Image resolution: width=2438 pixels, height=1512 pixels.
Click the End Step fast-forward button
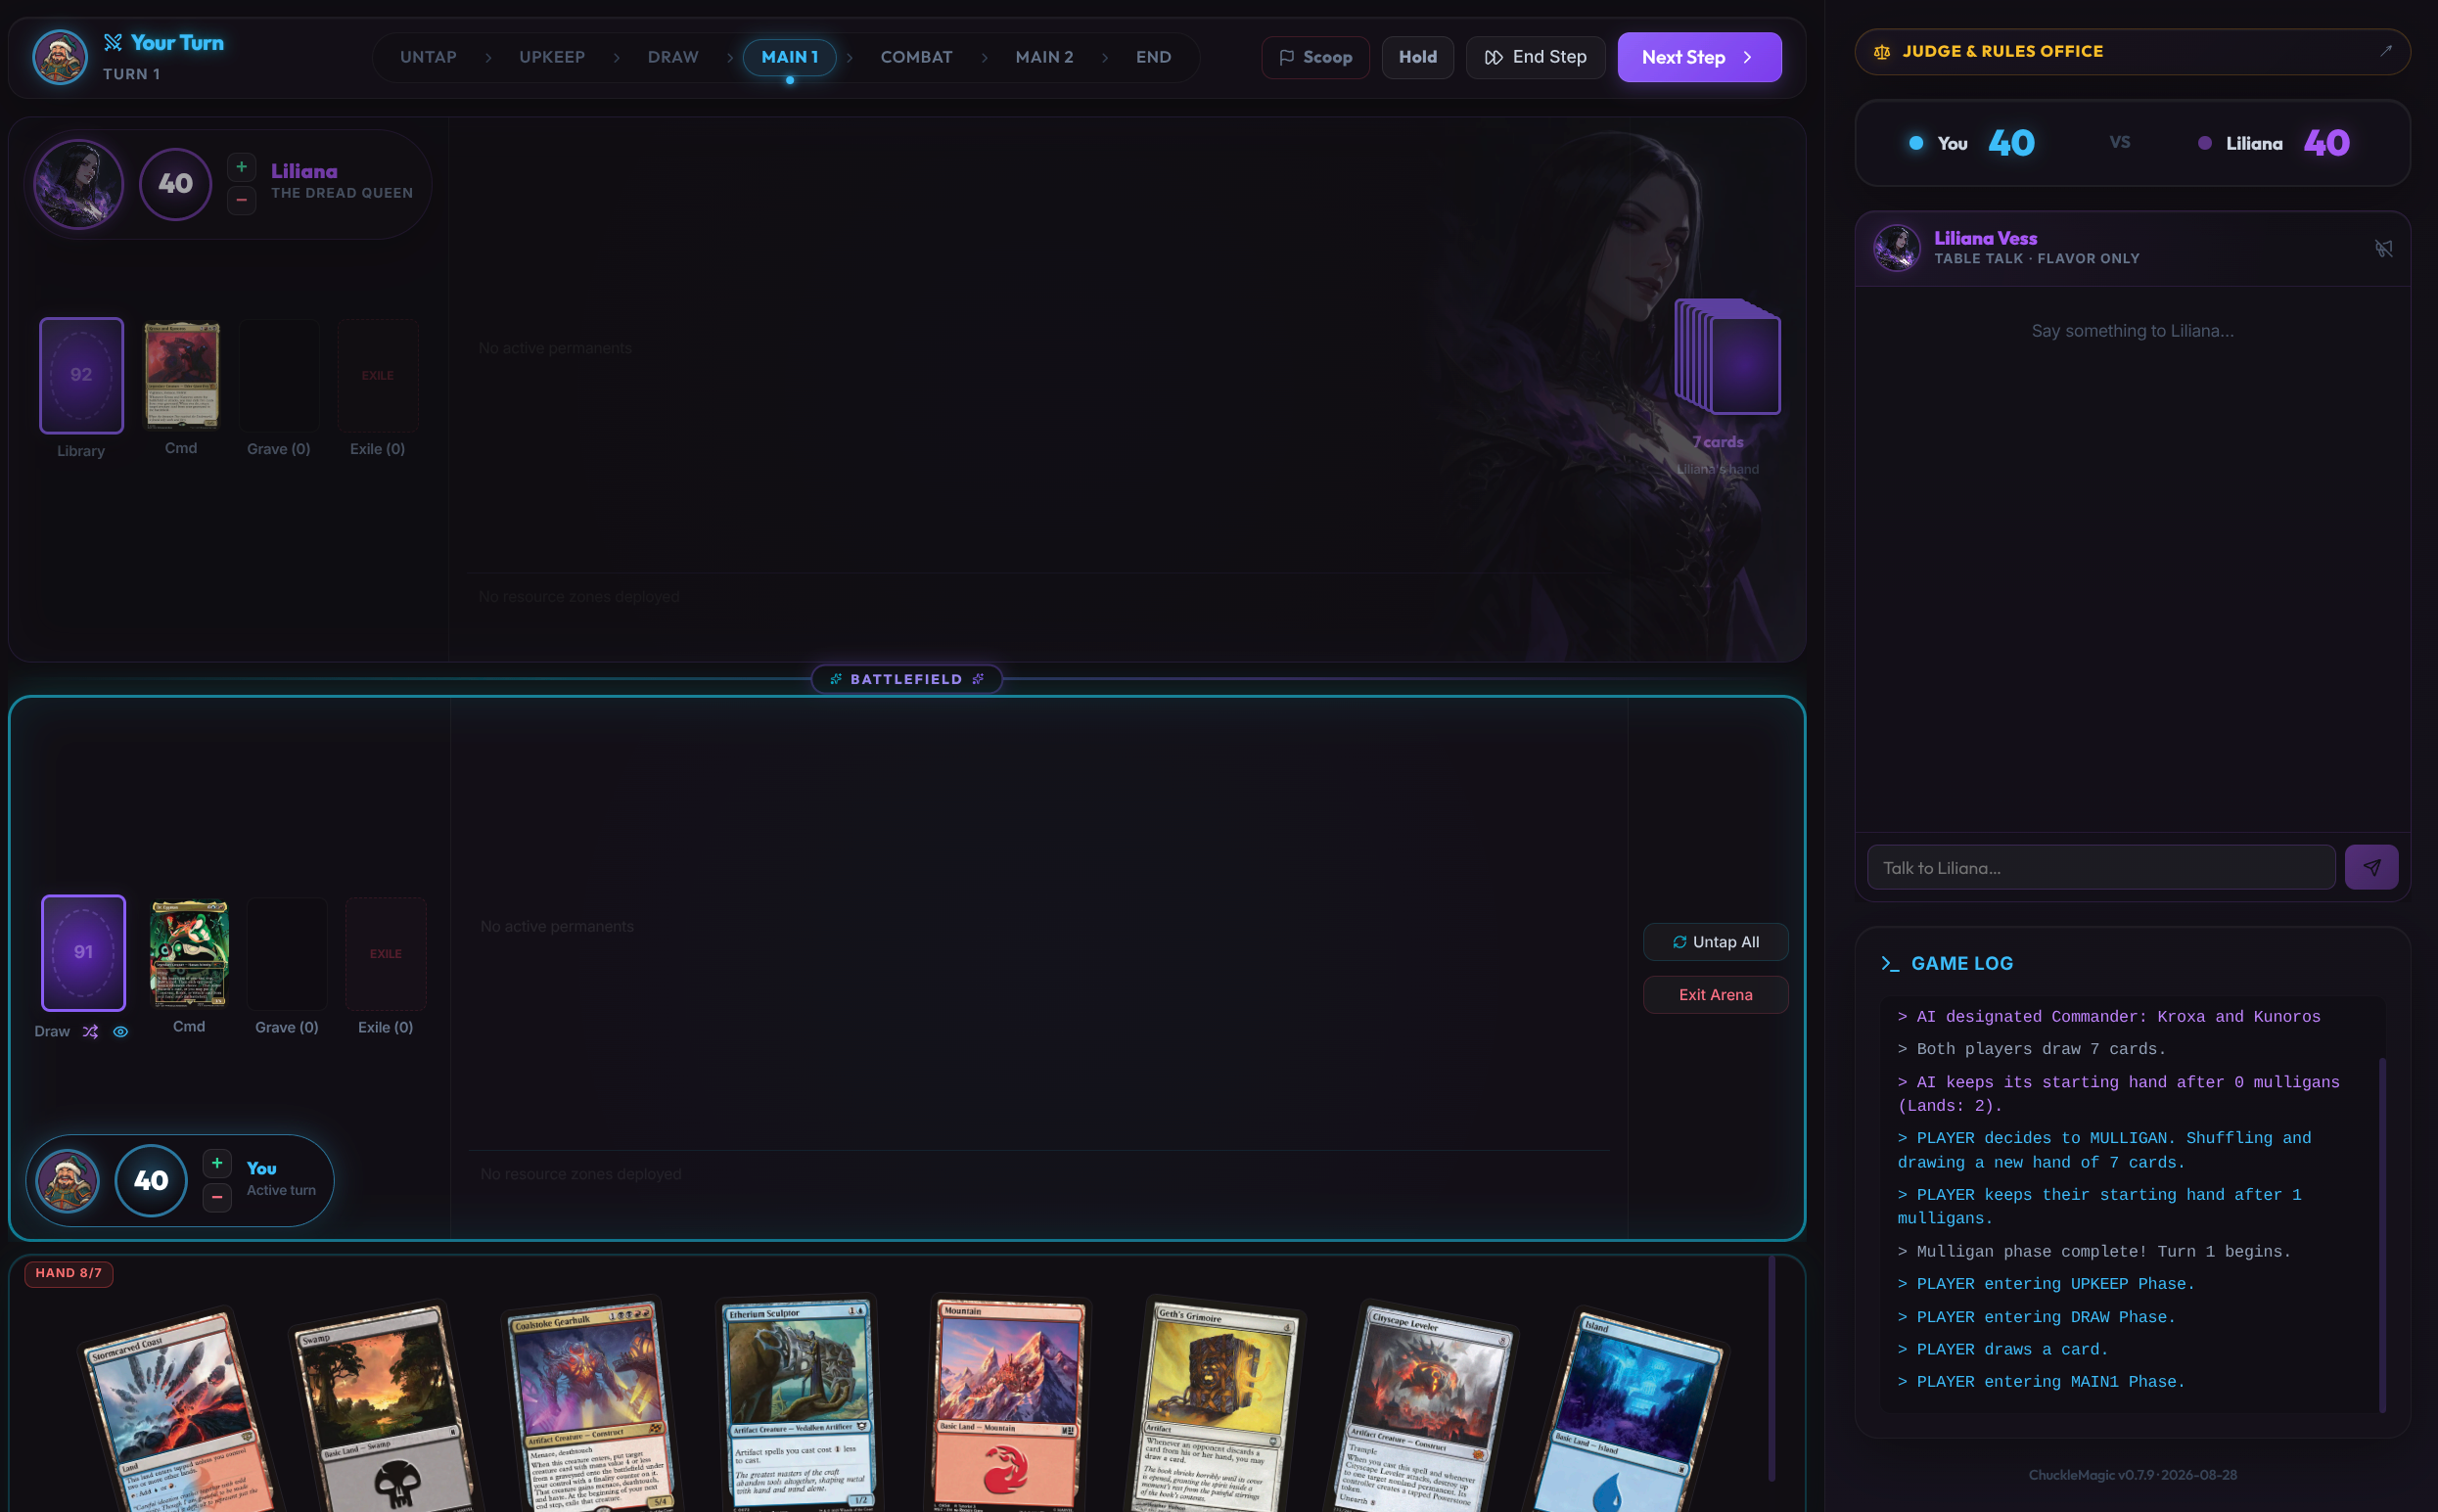point(1535,57)
